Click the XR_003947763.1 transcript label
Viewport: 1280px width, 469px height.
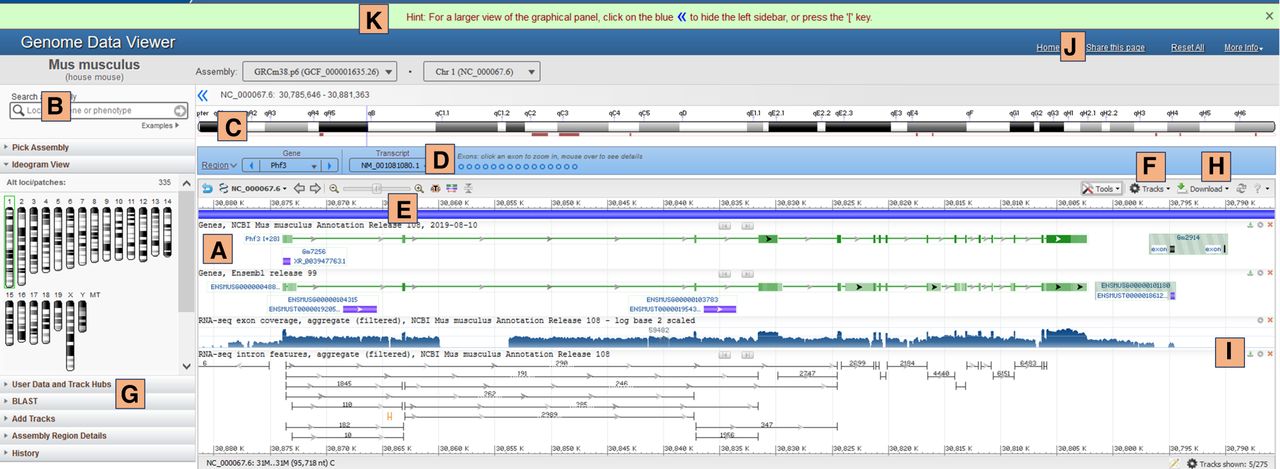pos(320,260)
